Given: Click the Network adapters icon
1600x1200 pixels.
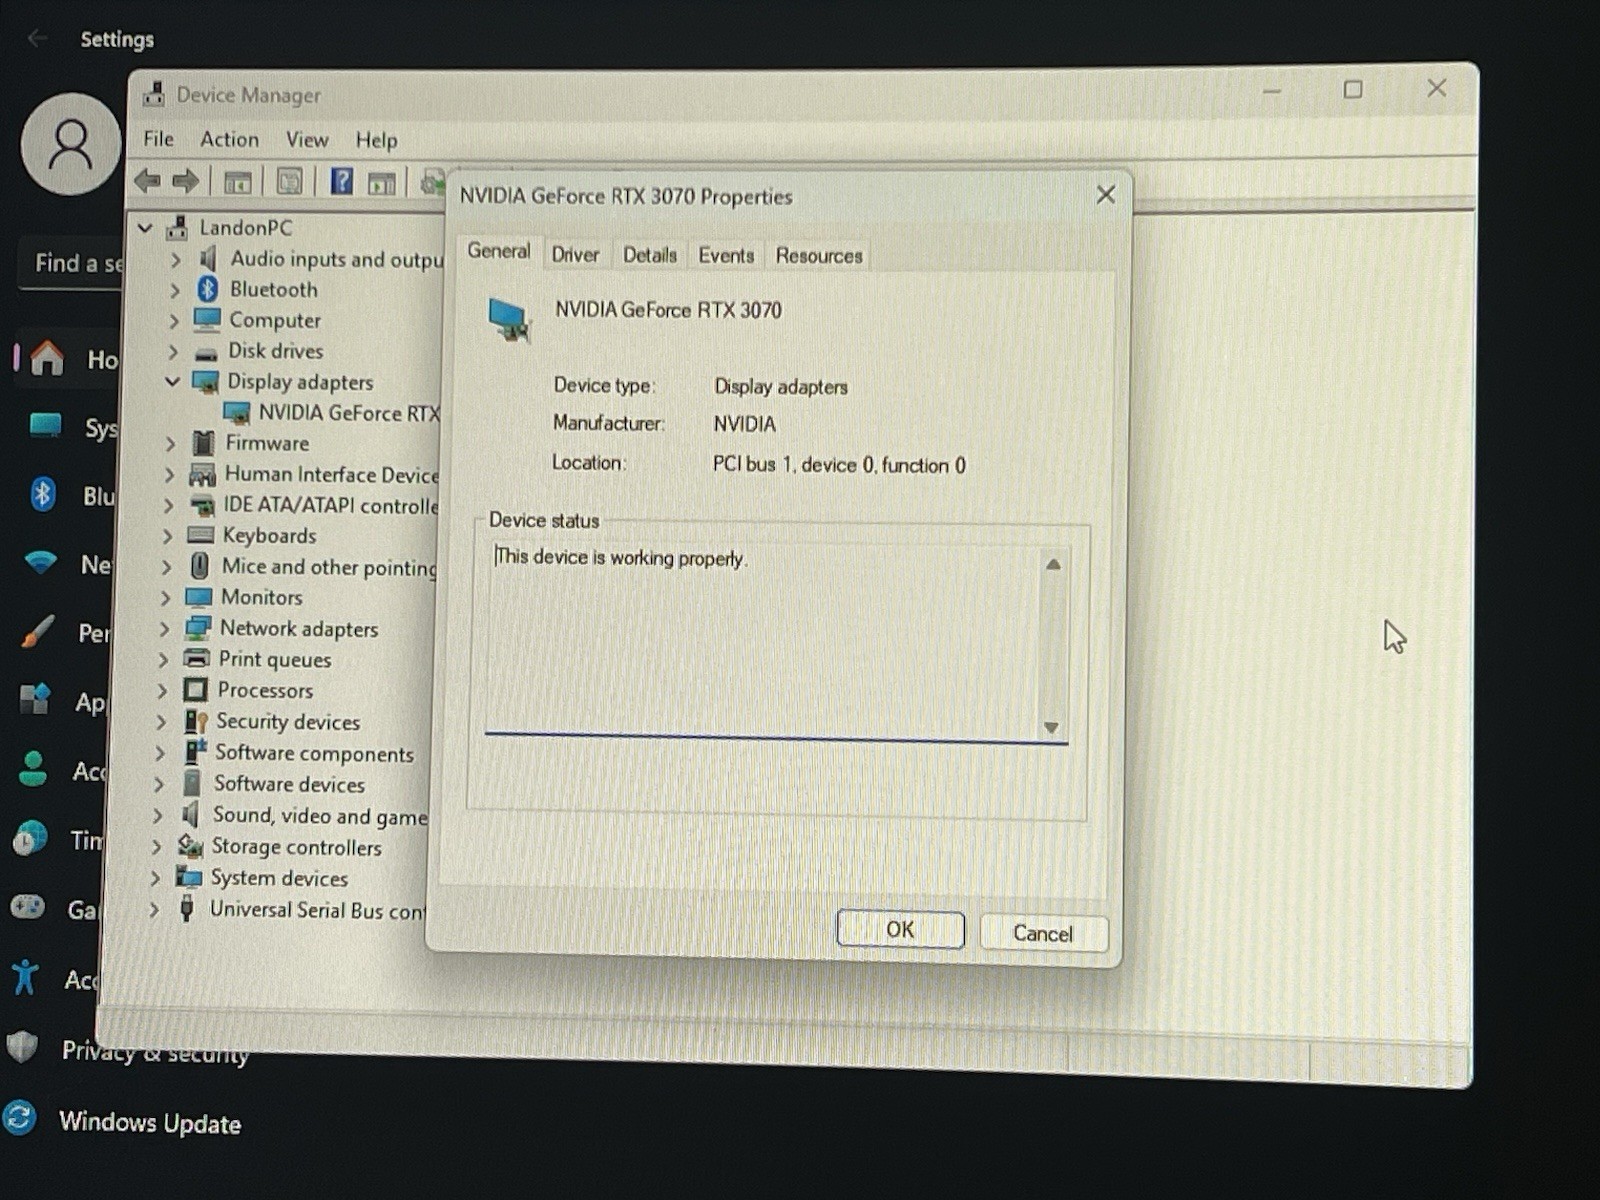Looking at the screenshot, I should [x=198, y=628].
